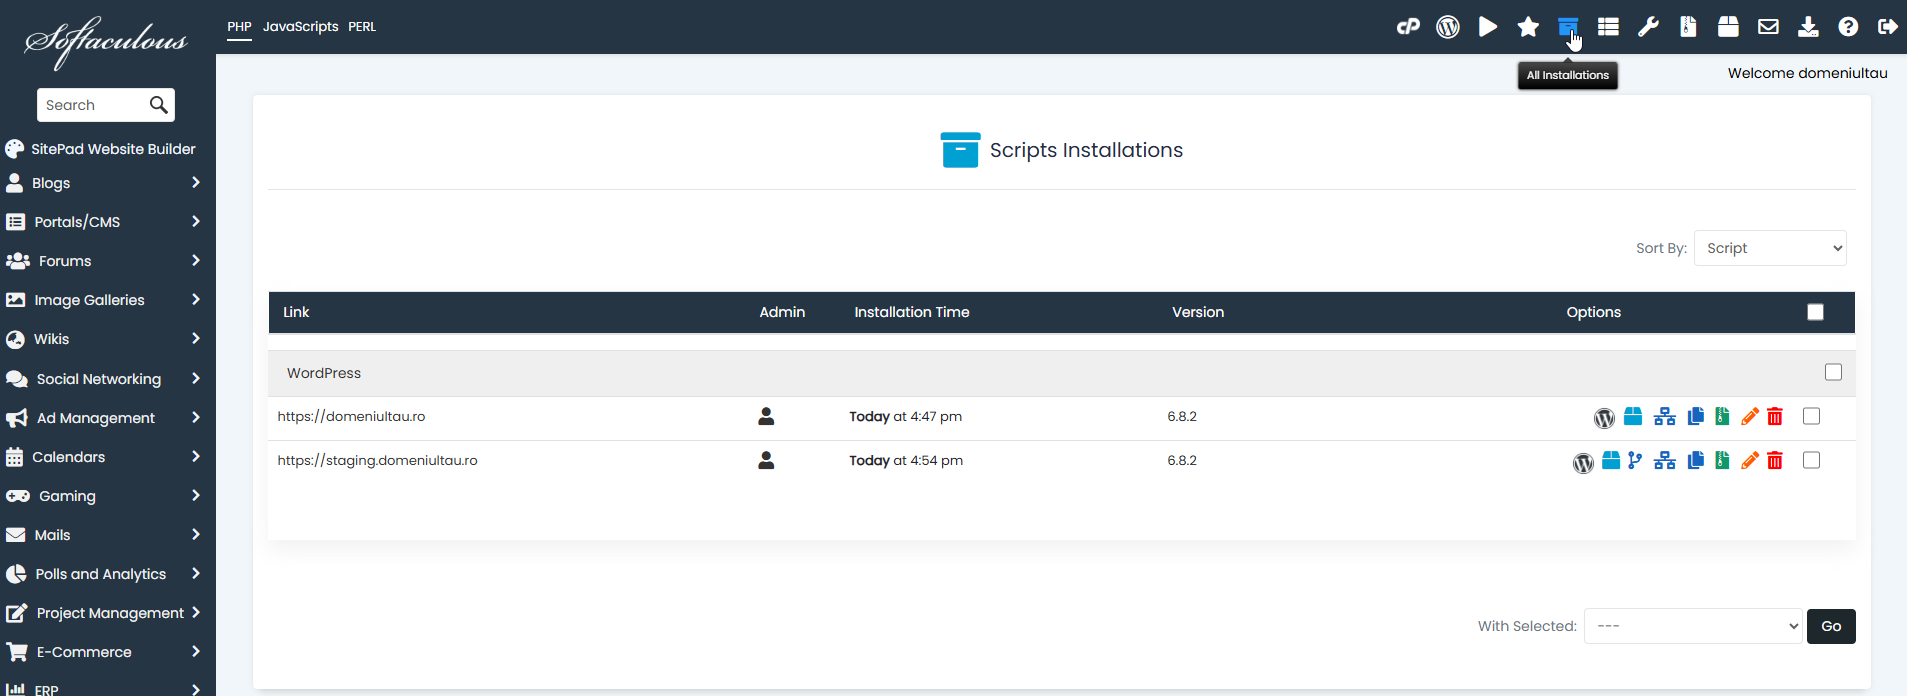This screenshot has width=1907, height=696.
Task: Open admin login for domeniultau.ro
Action: tap(766, 416)
